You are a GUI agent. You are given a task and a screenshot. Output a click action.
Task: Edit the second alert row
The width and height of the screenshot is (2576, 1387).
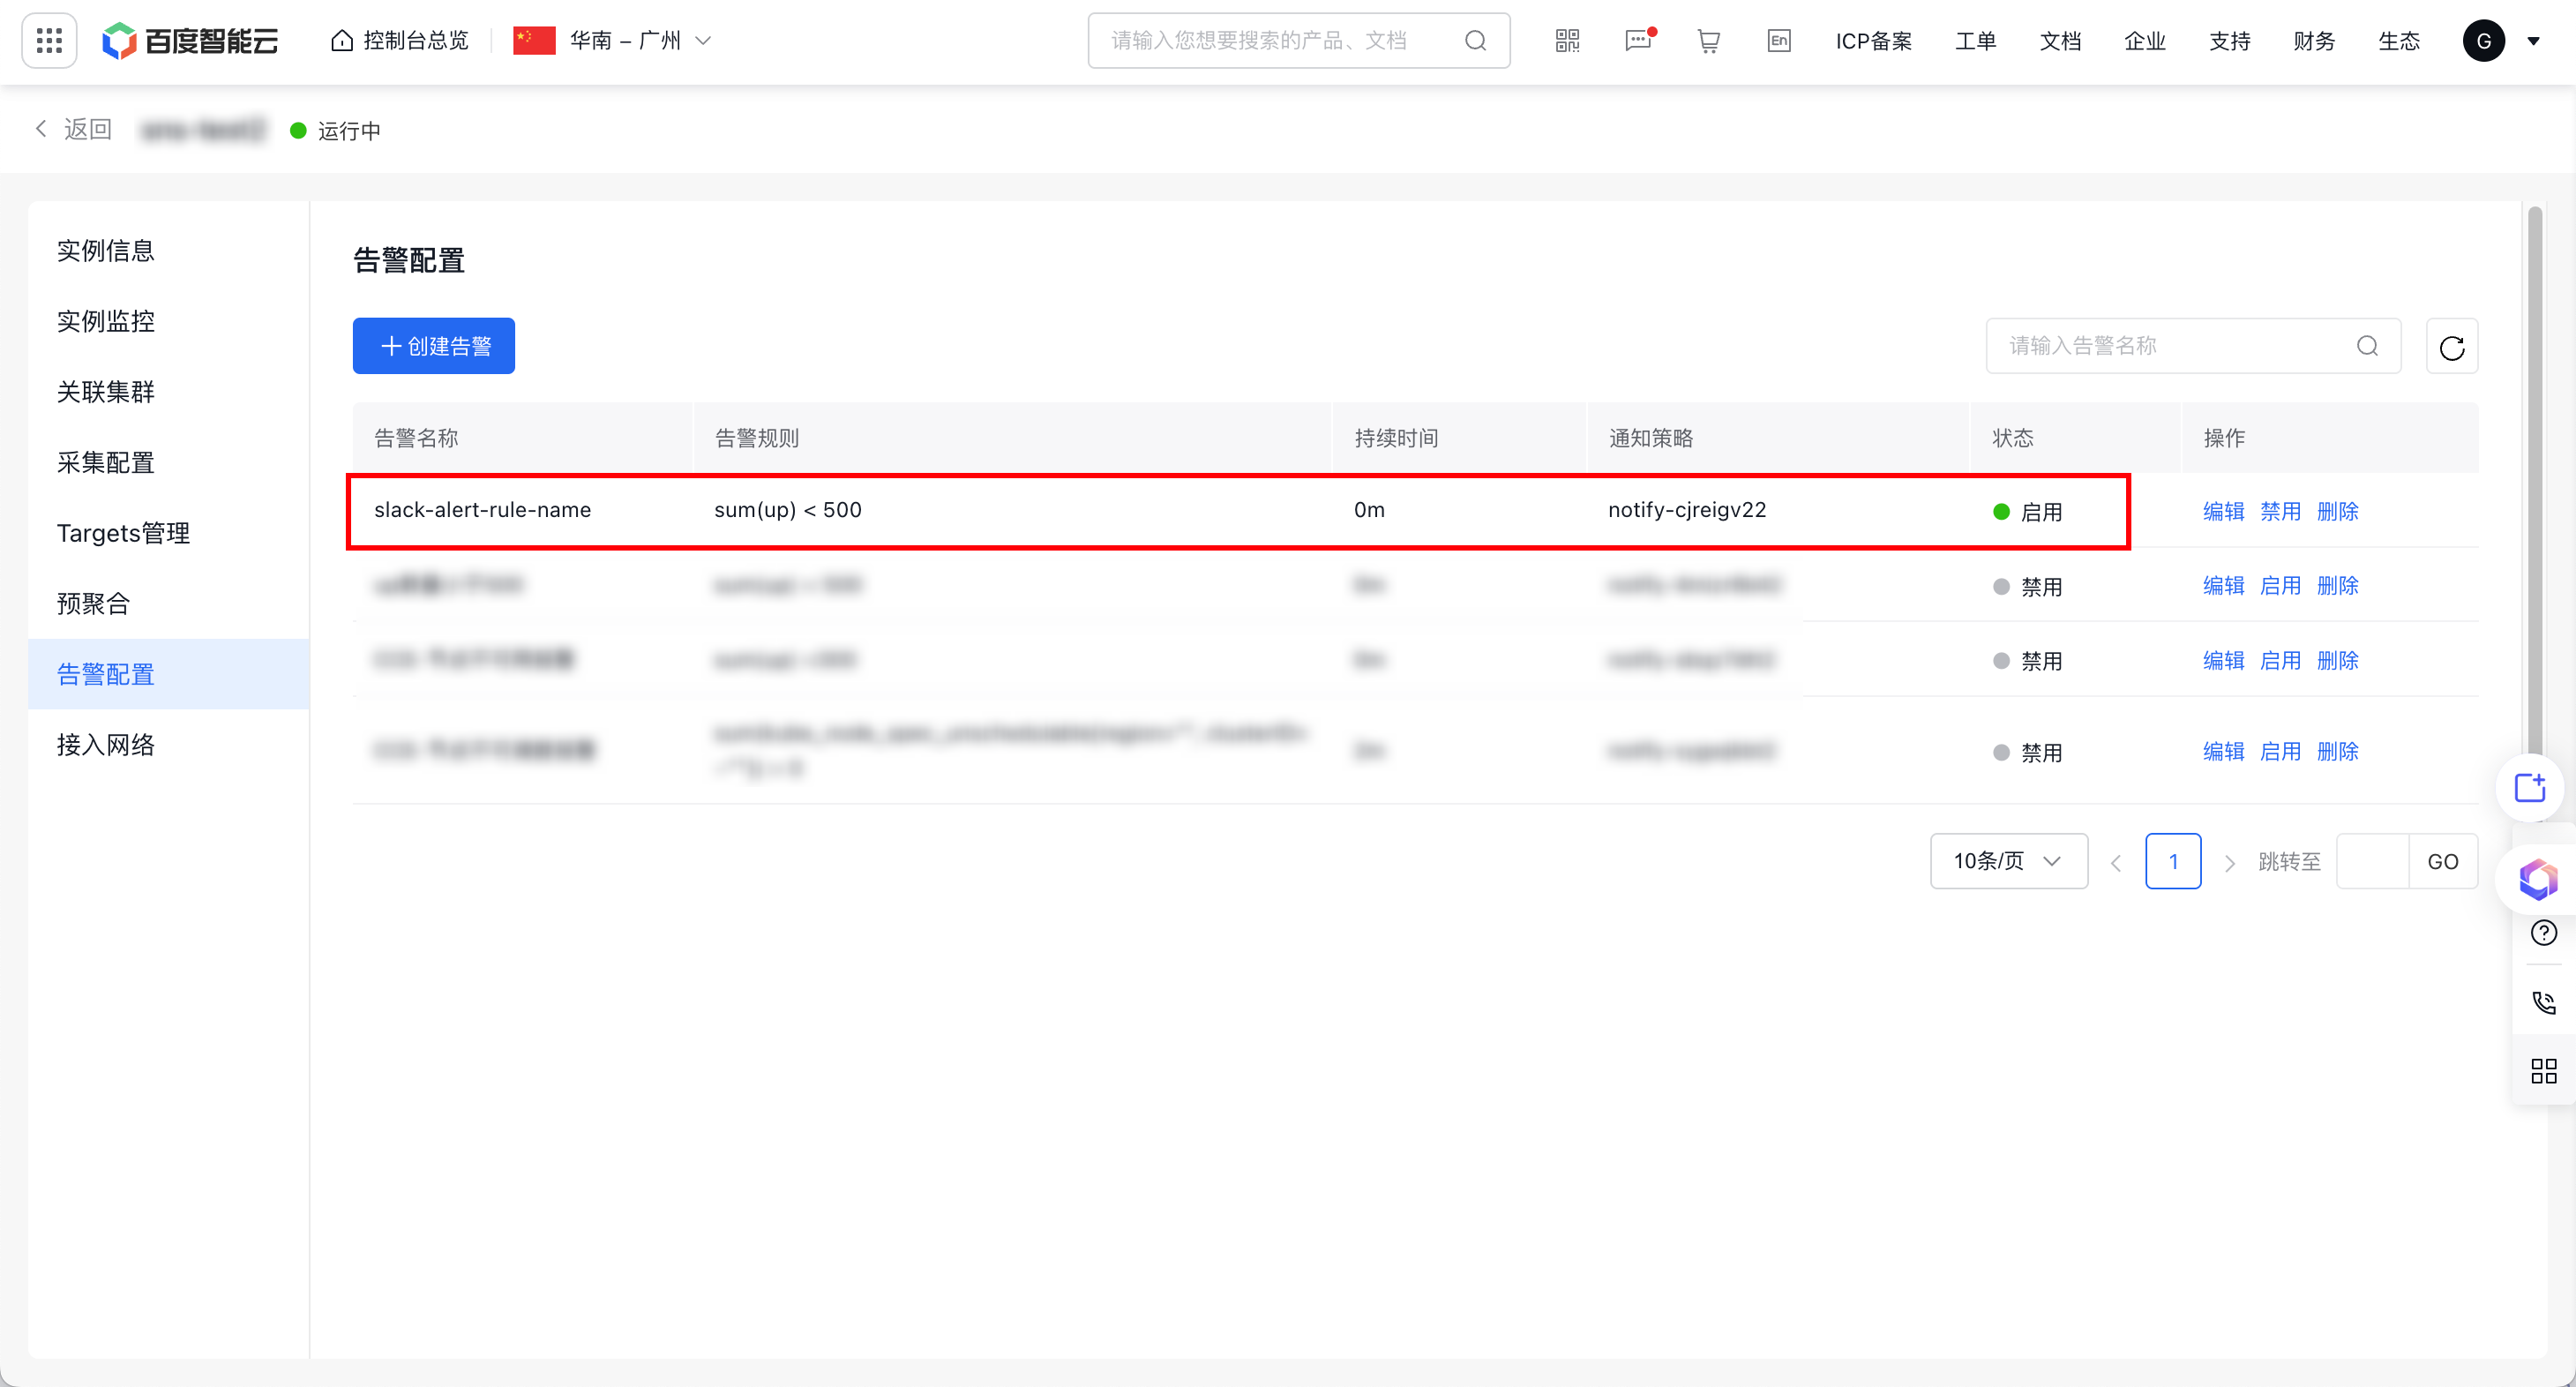tap(2223, 585)
